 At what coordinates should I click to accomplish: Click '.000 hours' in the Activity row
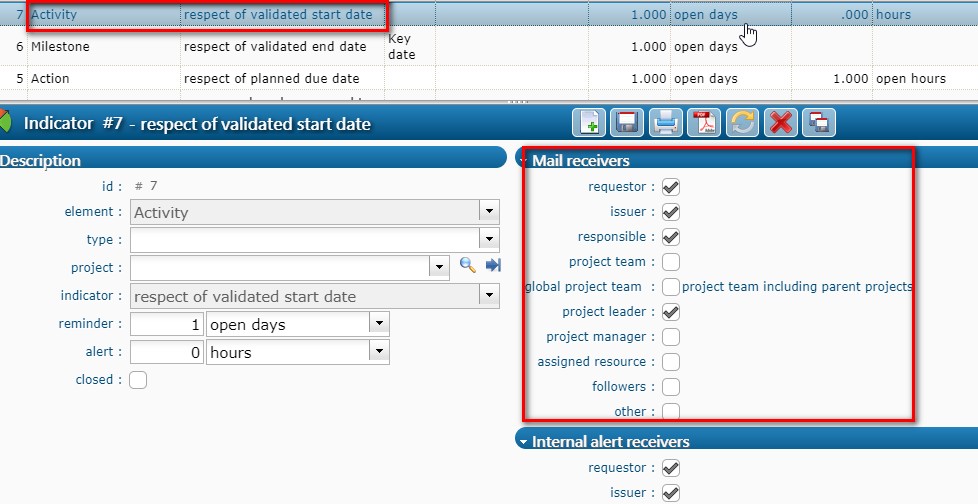click(876, 14)
